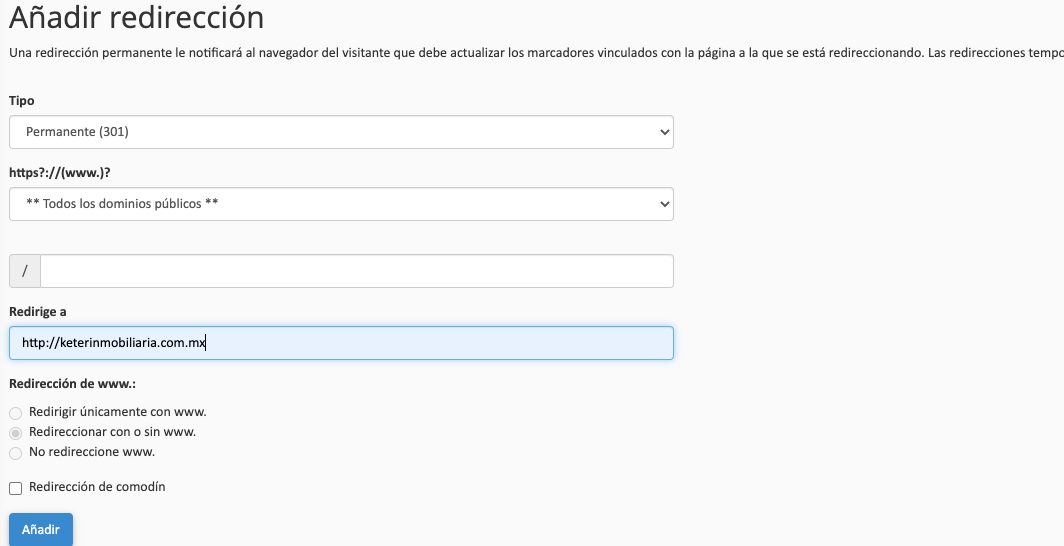This screenshot has height=546, width=1064.
Task: Click the Tipo field label
Action: (x=22, y=101)
